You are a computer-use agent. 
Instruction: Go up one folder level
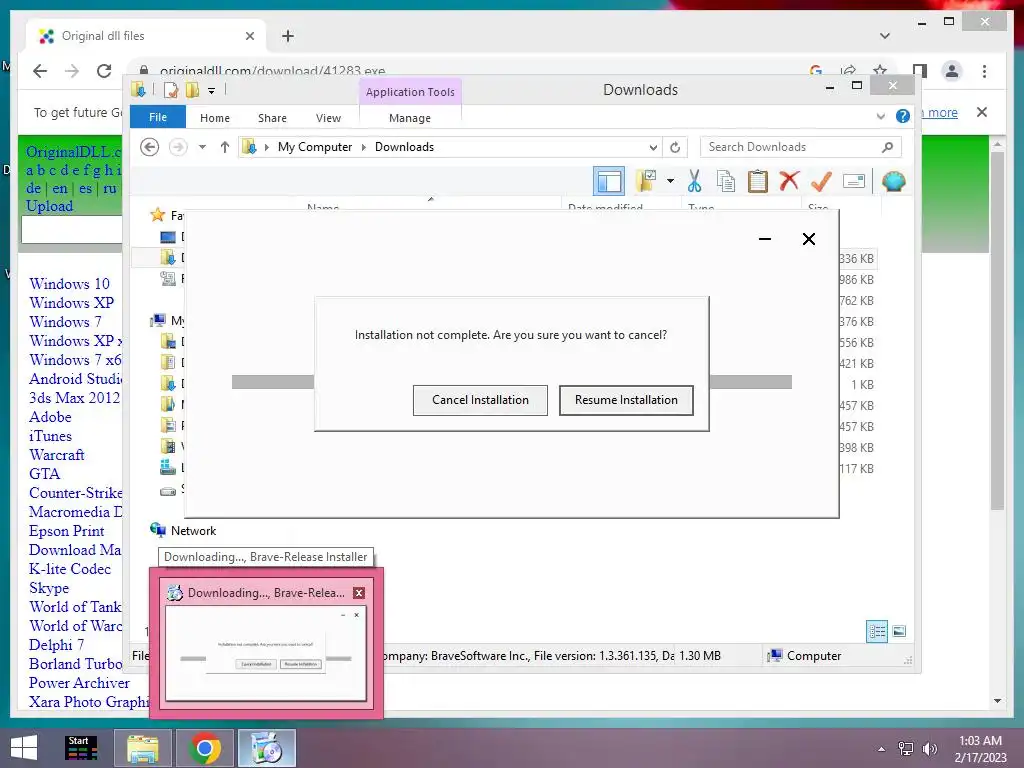(x=225, y=147)
